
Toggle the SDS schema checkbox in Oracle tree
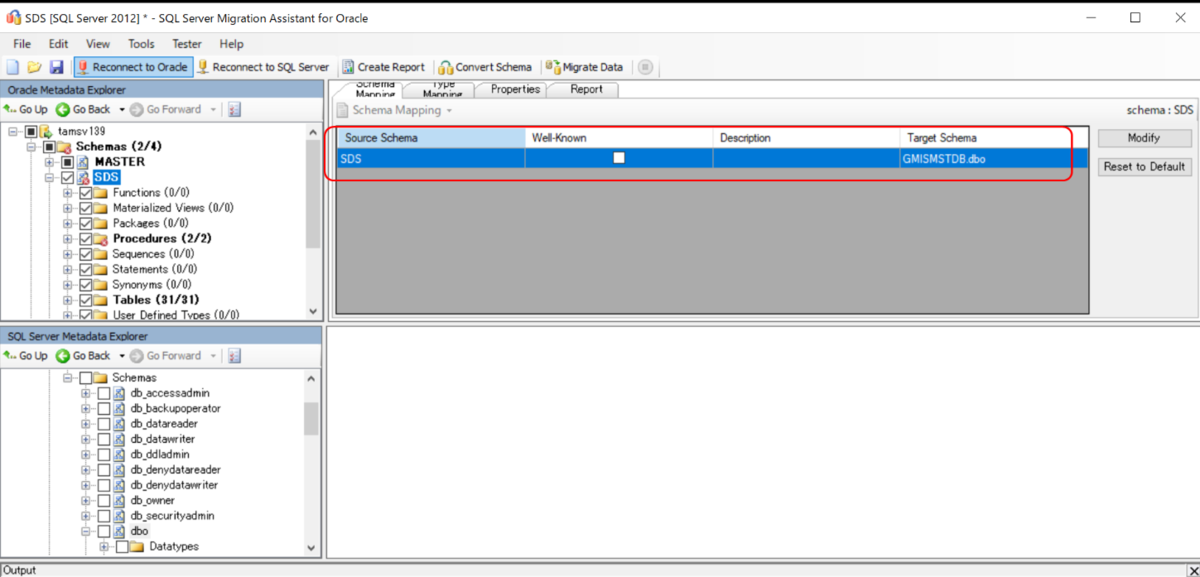[68, 177]
